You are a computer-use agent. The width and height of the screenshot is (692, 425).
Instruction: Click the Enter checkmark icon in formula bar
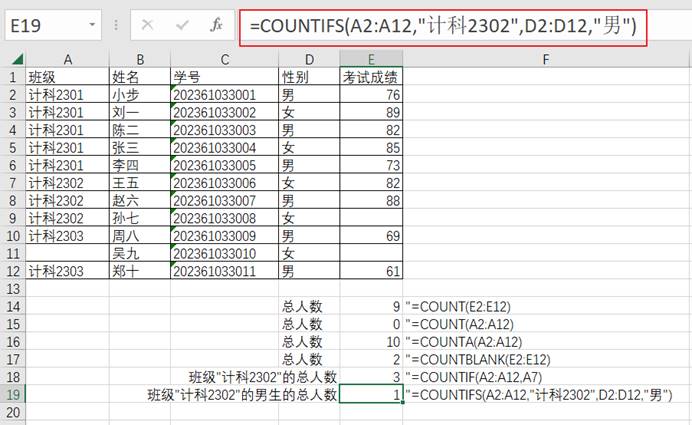181,25
